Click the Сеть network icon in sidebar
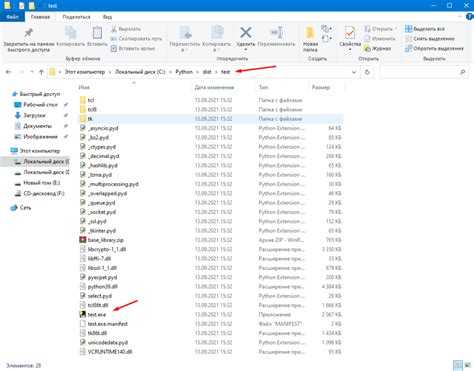Image resolution: width=474 pixels, height=371 pixels. coord(14,208)
